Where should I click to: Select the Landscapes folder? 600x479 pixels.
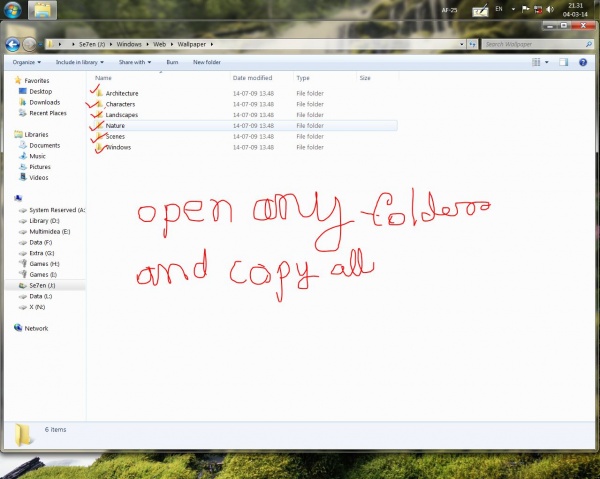point(122,115)
